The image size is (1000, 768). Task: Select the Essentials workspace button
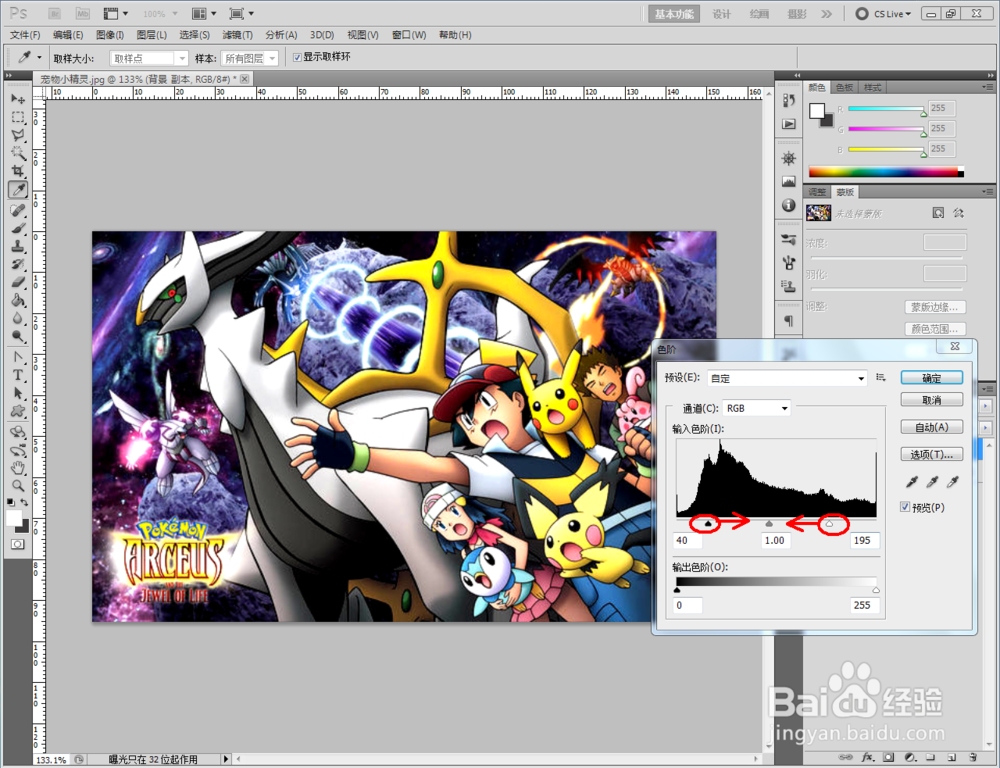[x=673, y=14]
